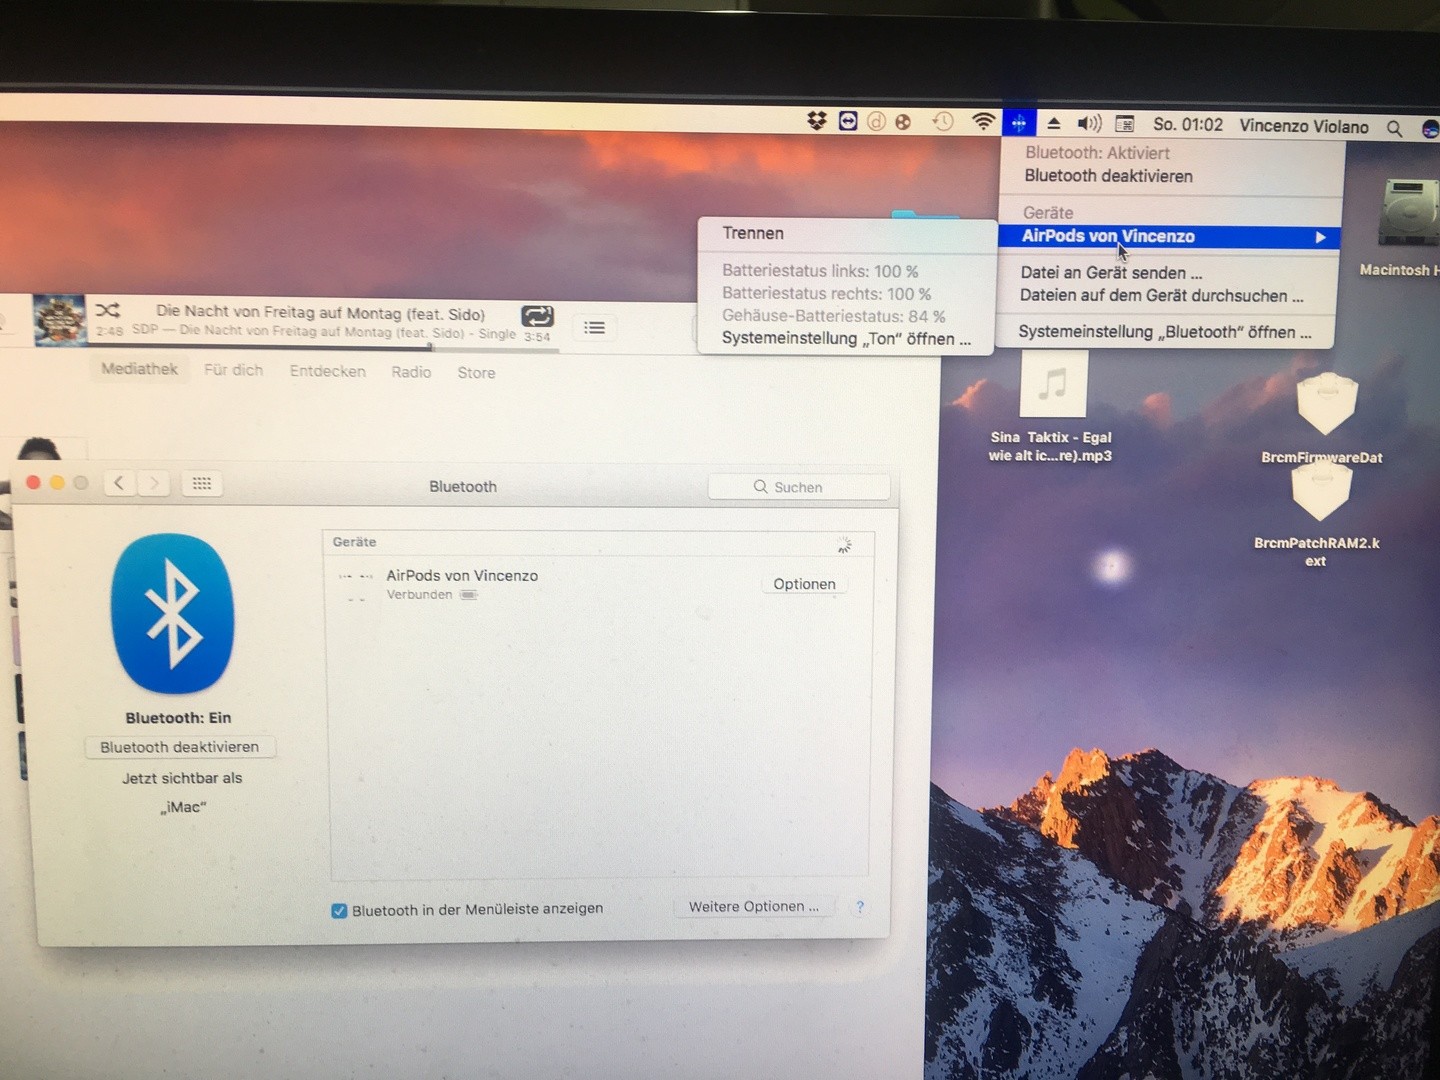Select AirPods von Vincenzo menu entry
1440x1080 pixels.
(1168, 237)
